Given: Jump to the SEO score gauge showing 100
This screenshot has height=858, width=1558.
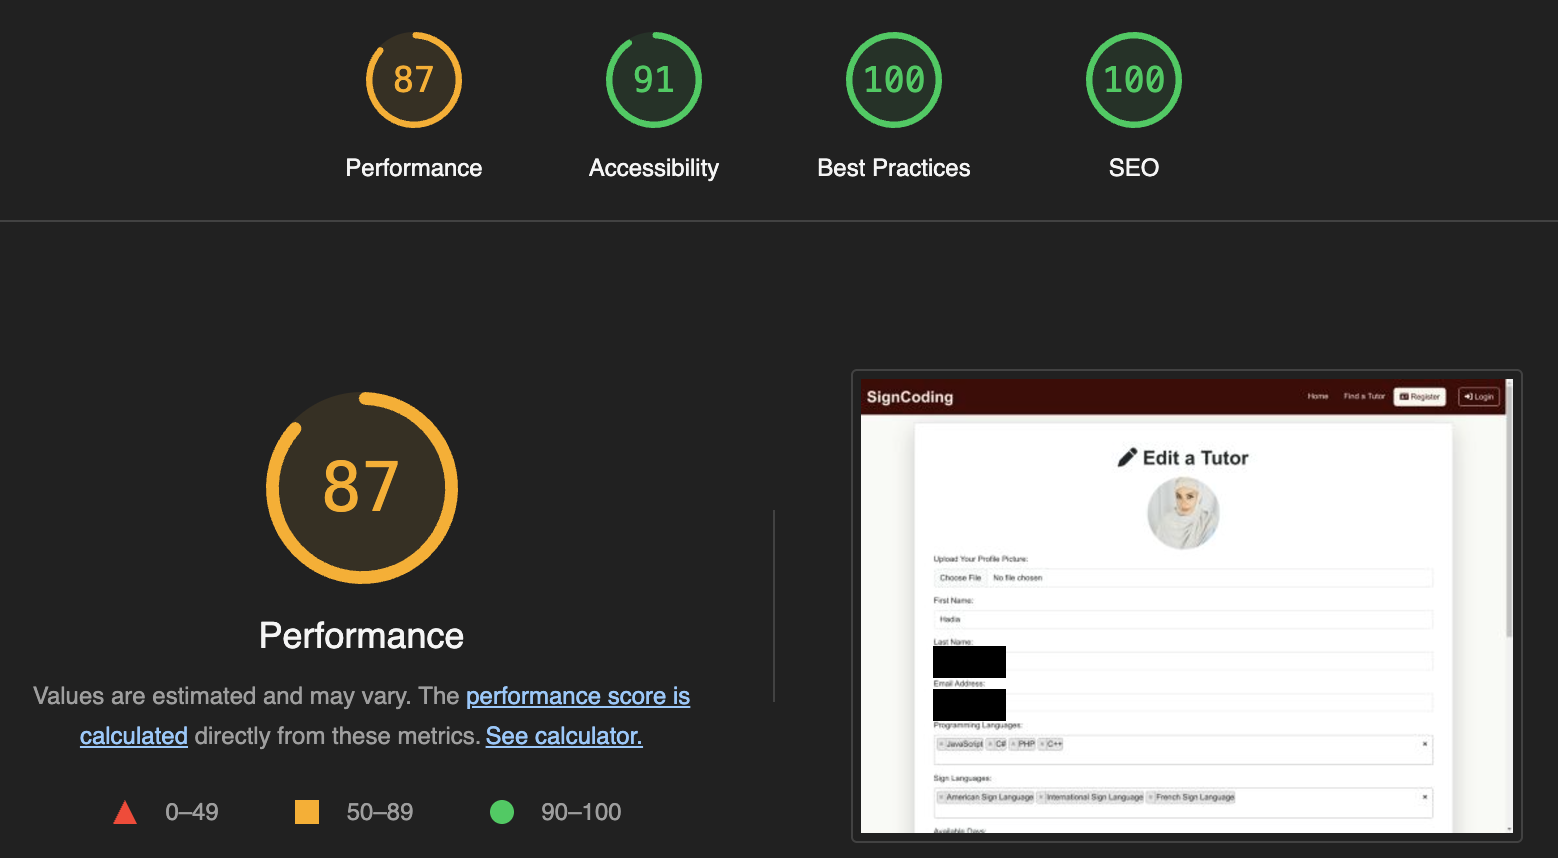Looking at the screenshot, I should 1134,80.
